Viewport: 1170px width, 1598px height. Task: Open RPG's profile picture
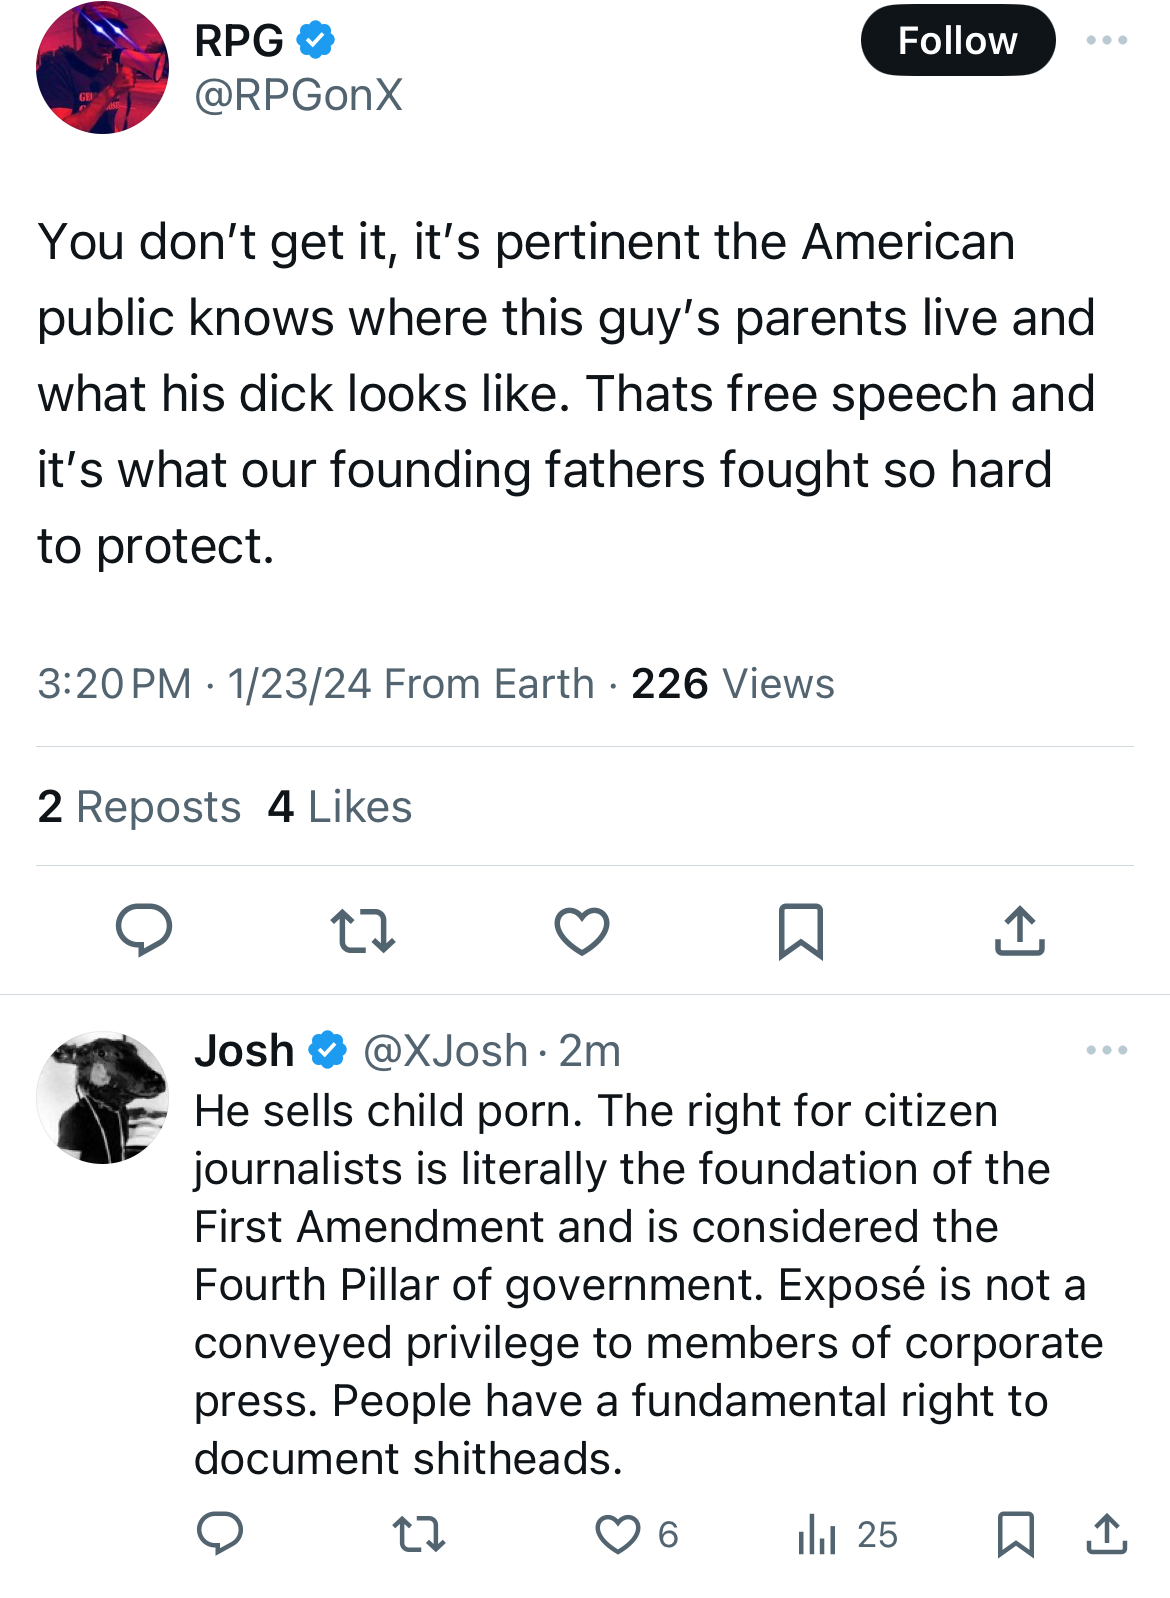pos(102,68)
